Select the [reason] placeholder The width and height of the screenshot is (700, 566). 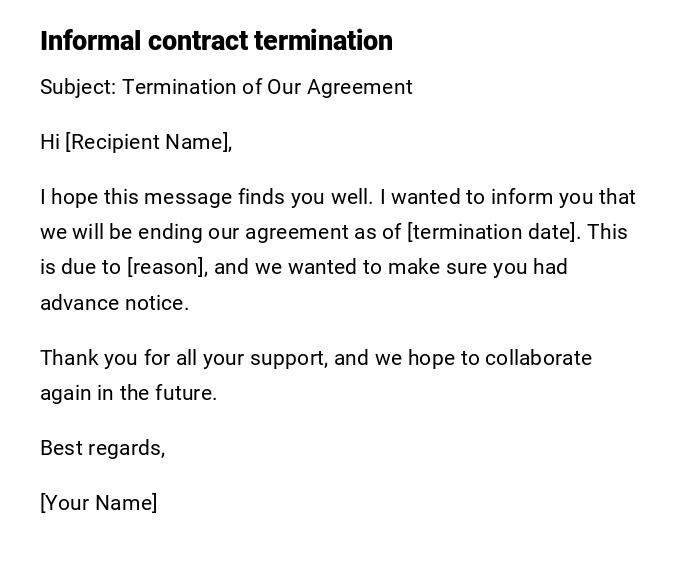coord(167,267)
